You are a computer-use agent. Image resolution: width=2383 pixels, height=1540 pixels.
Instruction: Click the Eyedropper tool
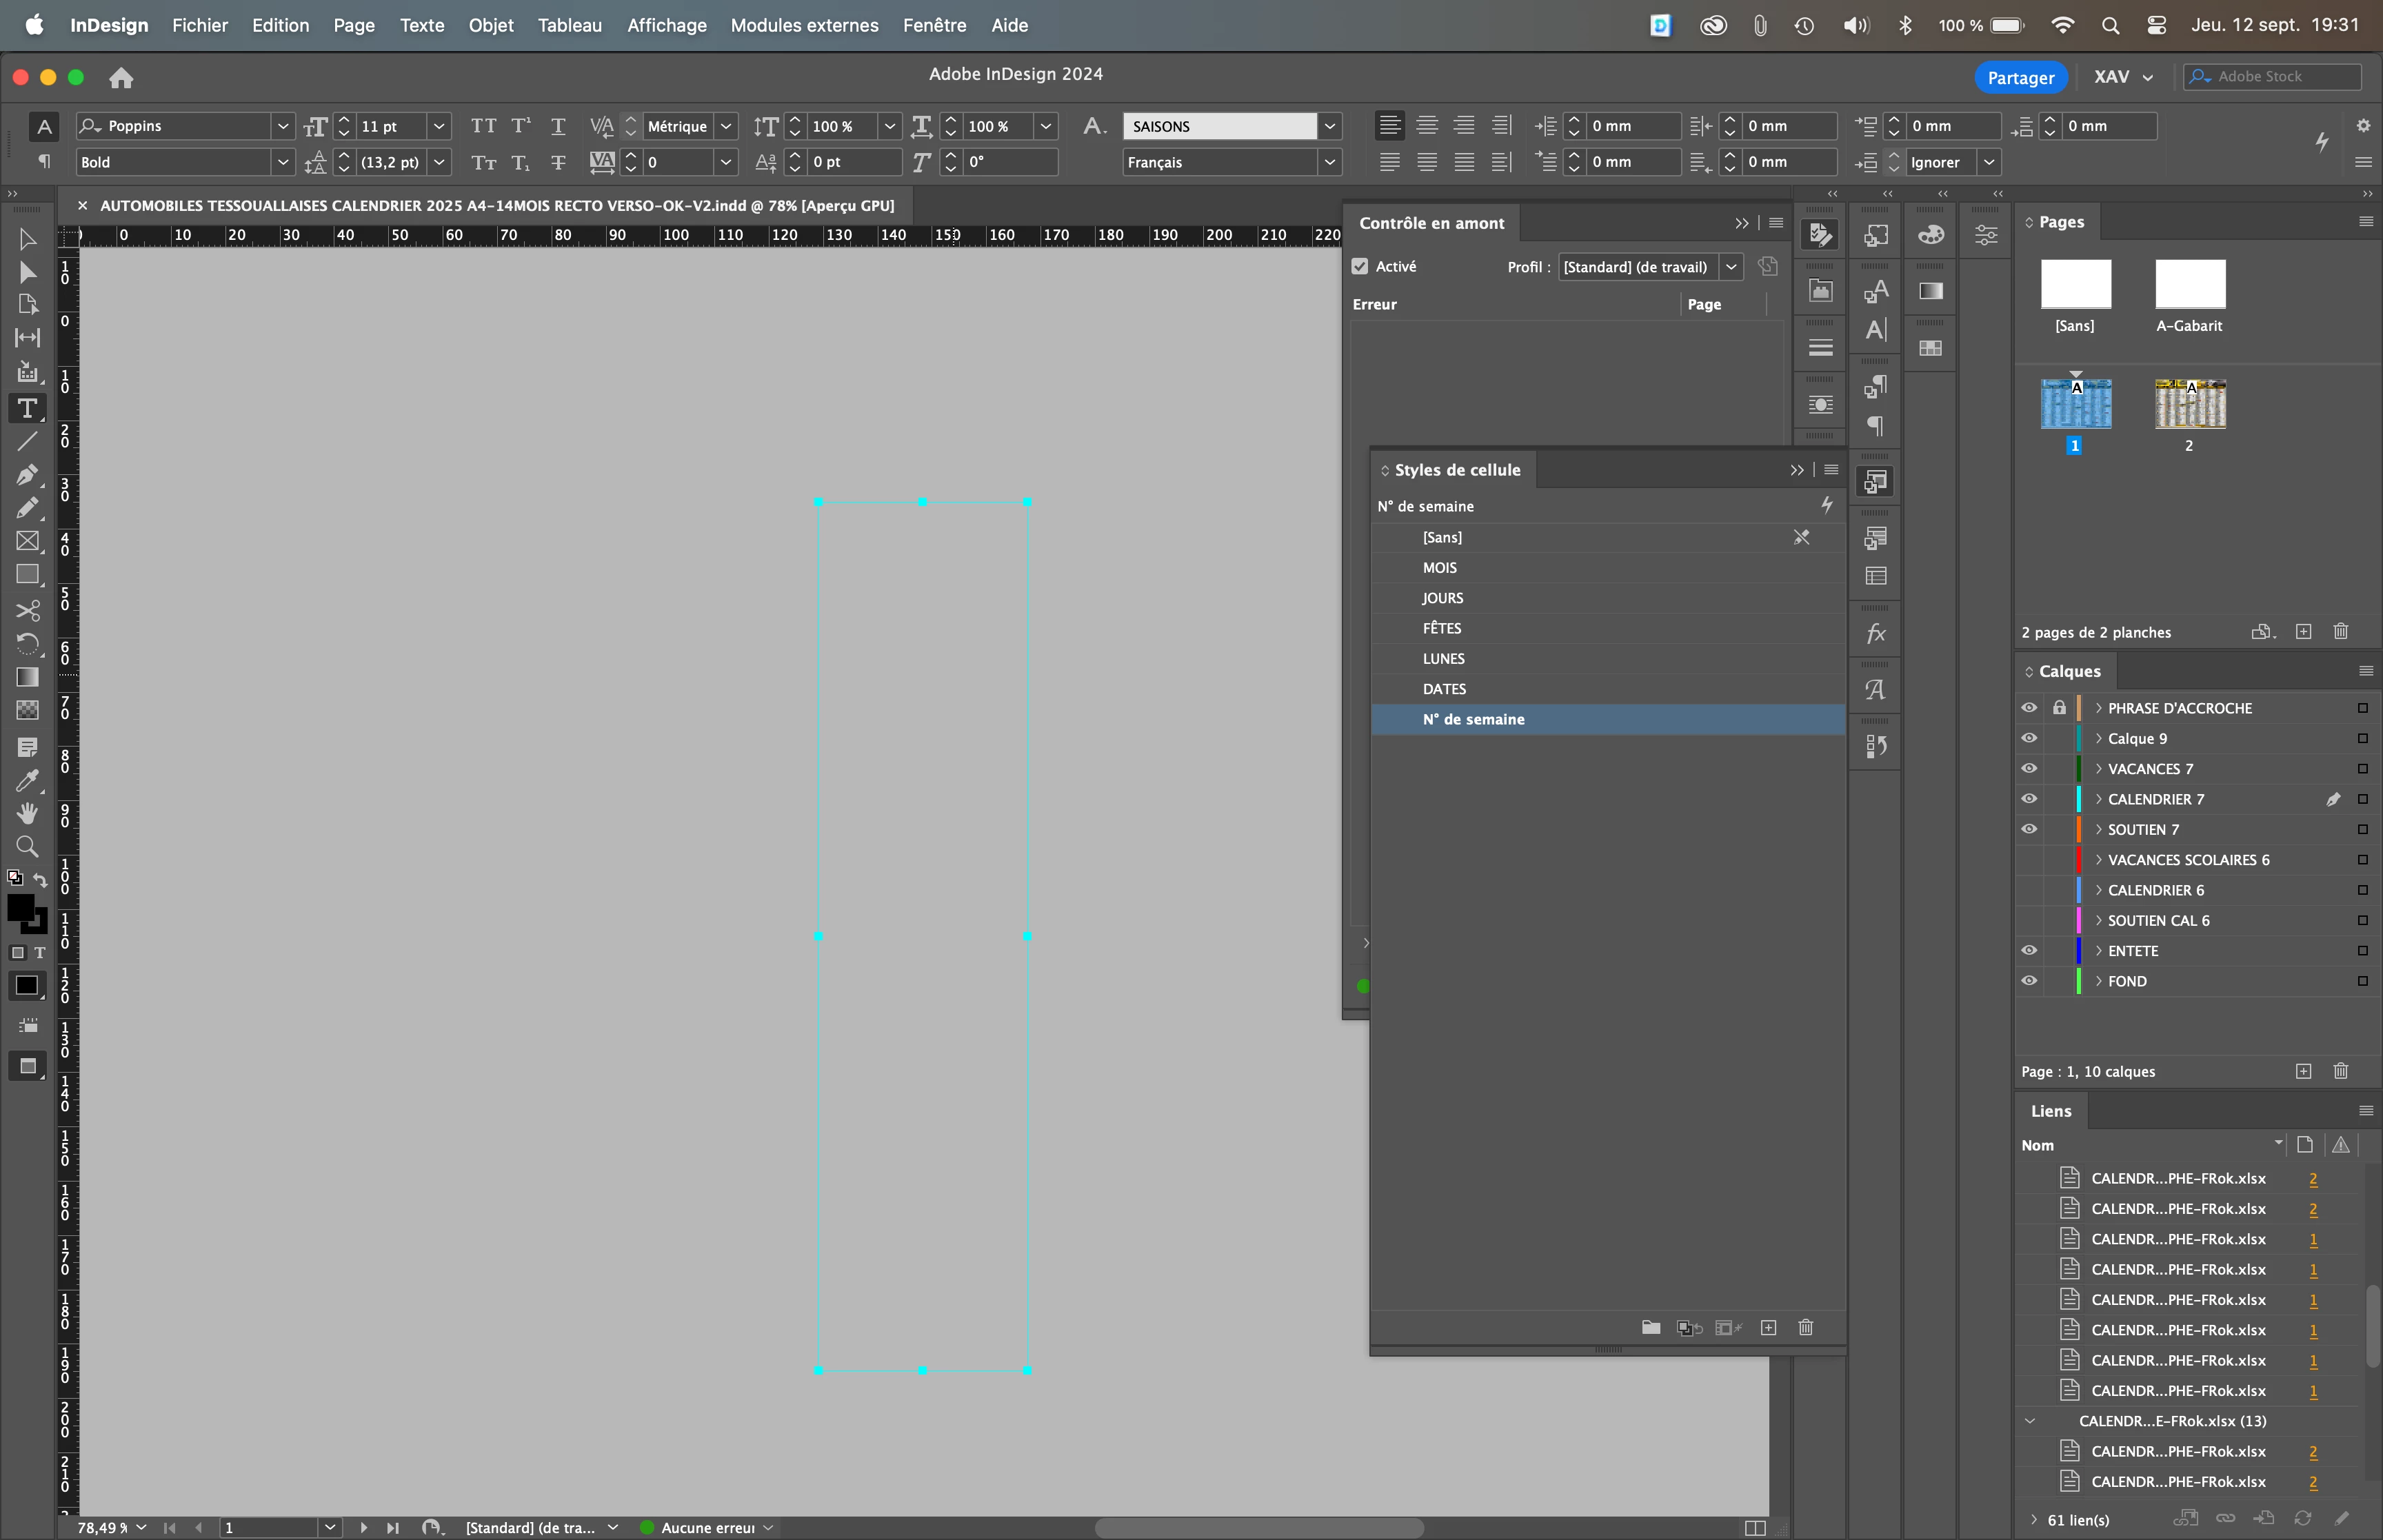point(27,780)
